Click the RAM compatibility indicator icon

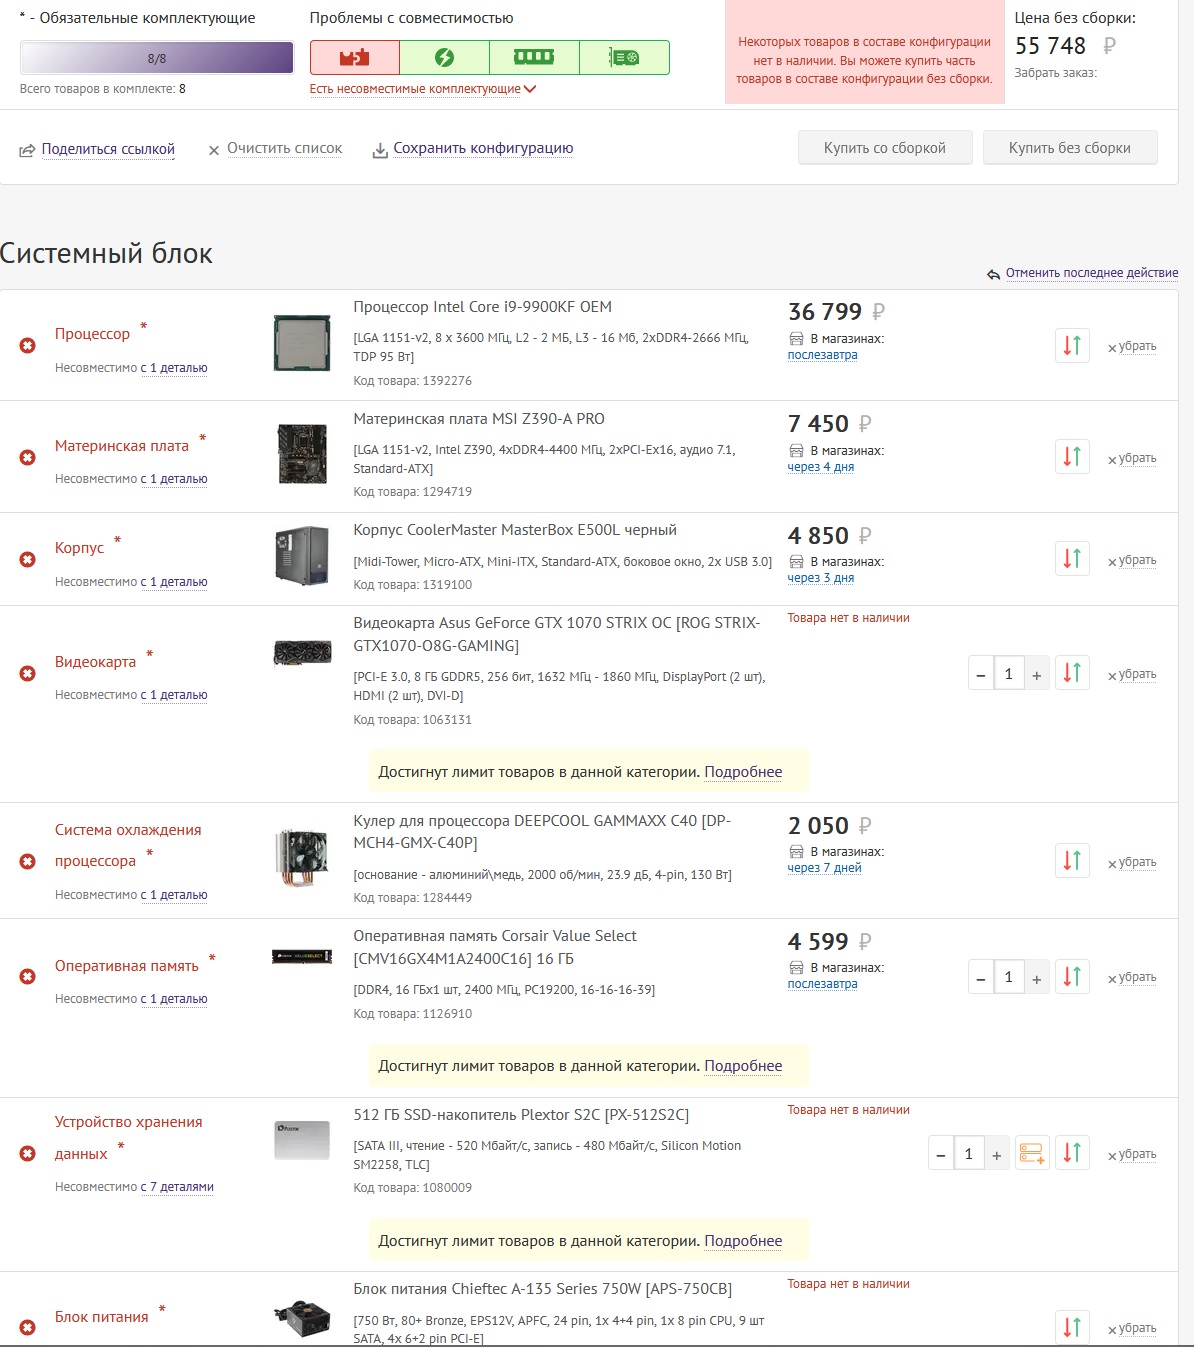point(534,58)
